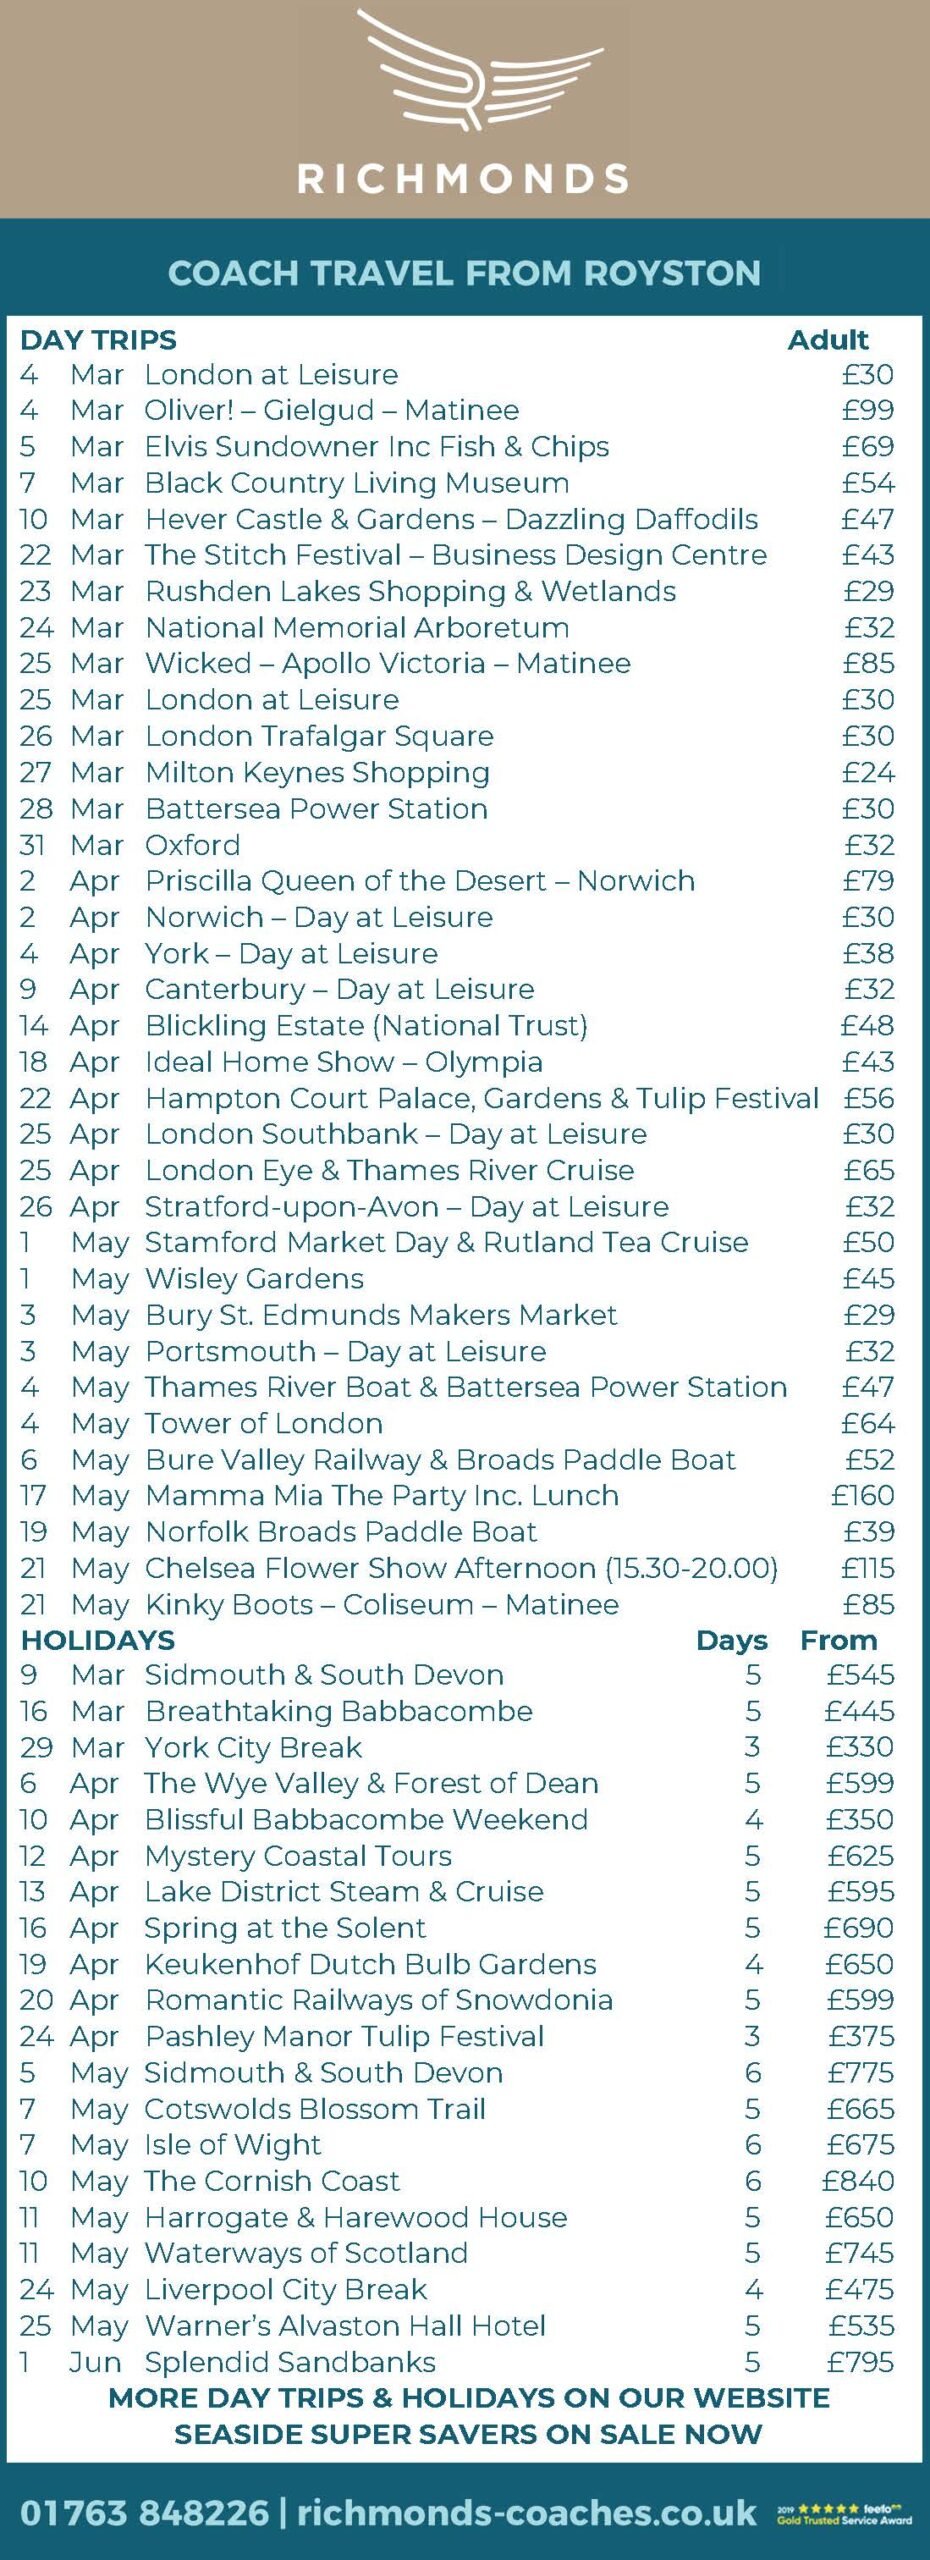The height and width of the screenshot is (2560, 930).
Task: Pick the Wicked – Apollo Victoria – Matinee listing
Action: tap(388, 663)
